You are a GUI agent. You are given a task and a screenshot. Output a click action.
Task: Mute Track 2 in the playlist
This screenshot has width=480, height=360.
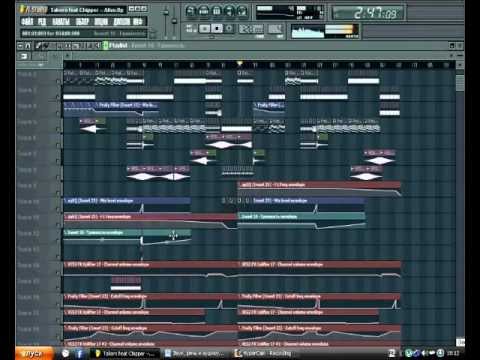pos(59,81)
